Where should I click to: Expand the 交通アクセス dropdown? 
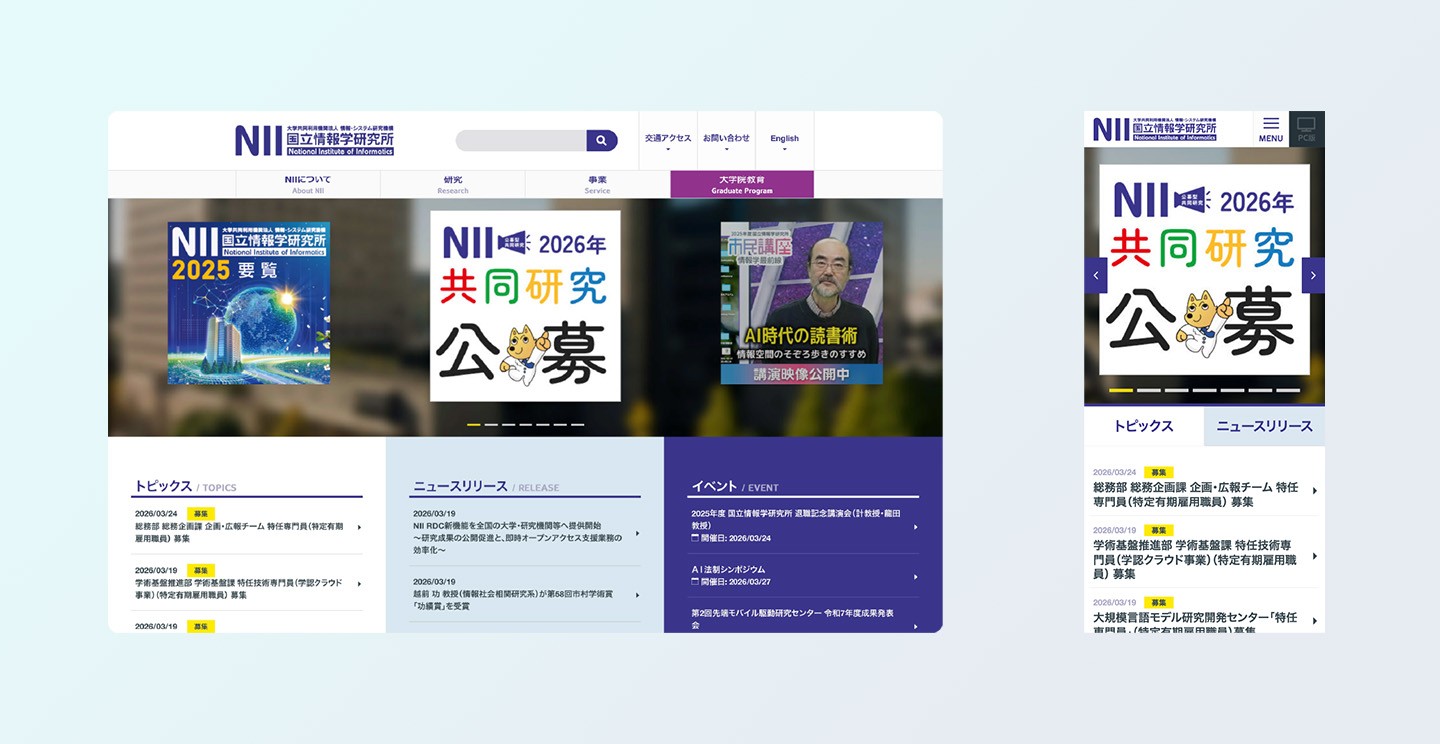[x=667, y=142]
